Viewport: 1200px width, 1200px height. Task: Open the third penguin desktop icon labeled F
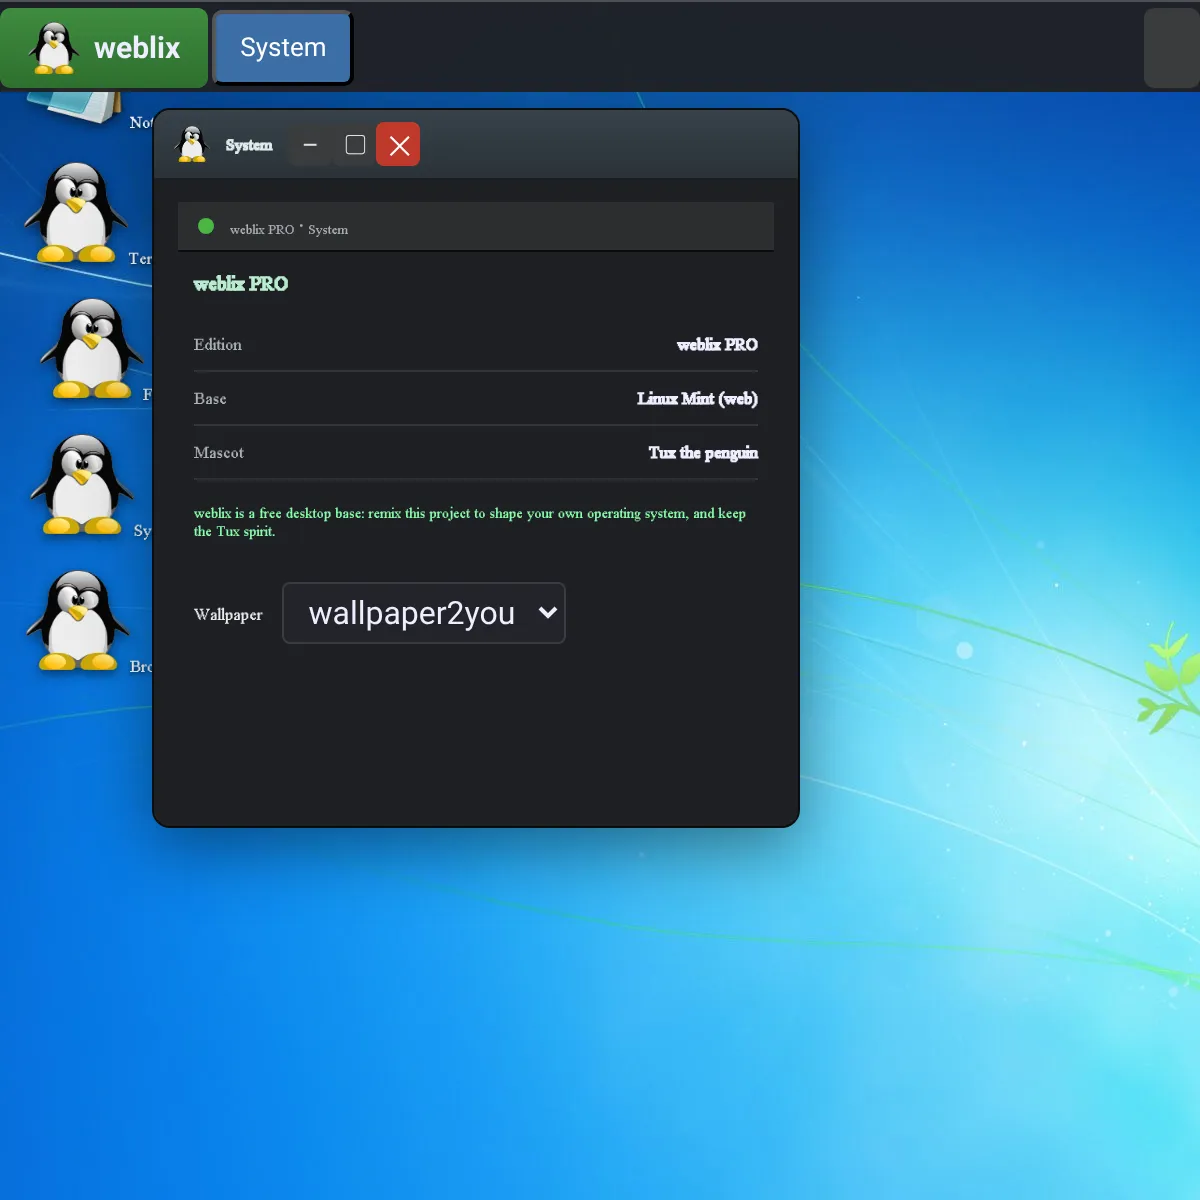click(91, 348)
